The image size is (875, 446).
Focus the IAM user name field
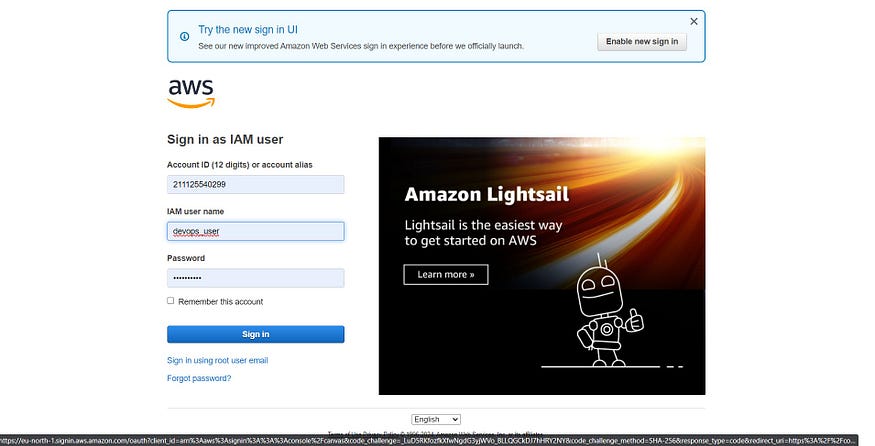click(x=256, y=231)
